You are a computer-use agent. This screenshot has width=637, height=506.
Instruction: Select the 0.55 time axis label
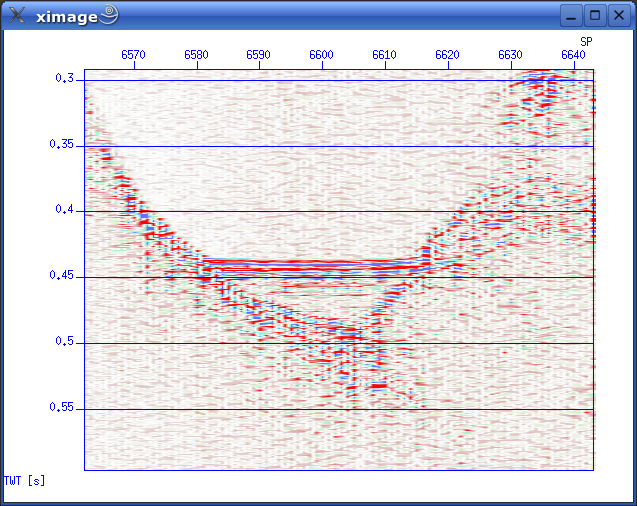(62, 408)
